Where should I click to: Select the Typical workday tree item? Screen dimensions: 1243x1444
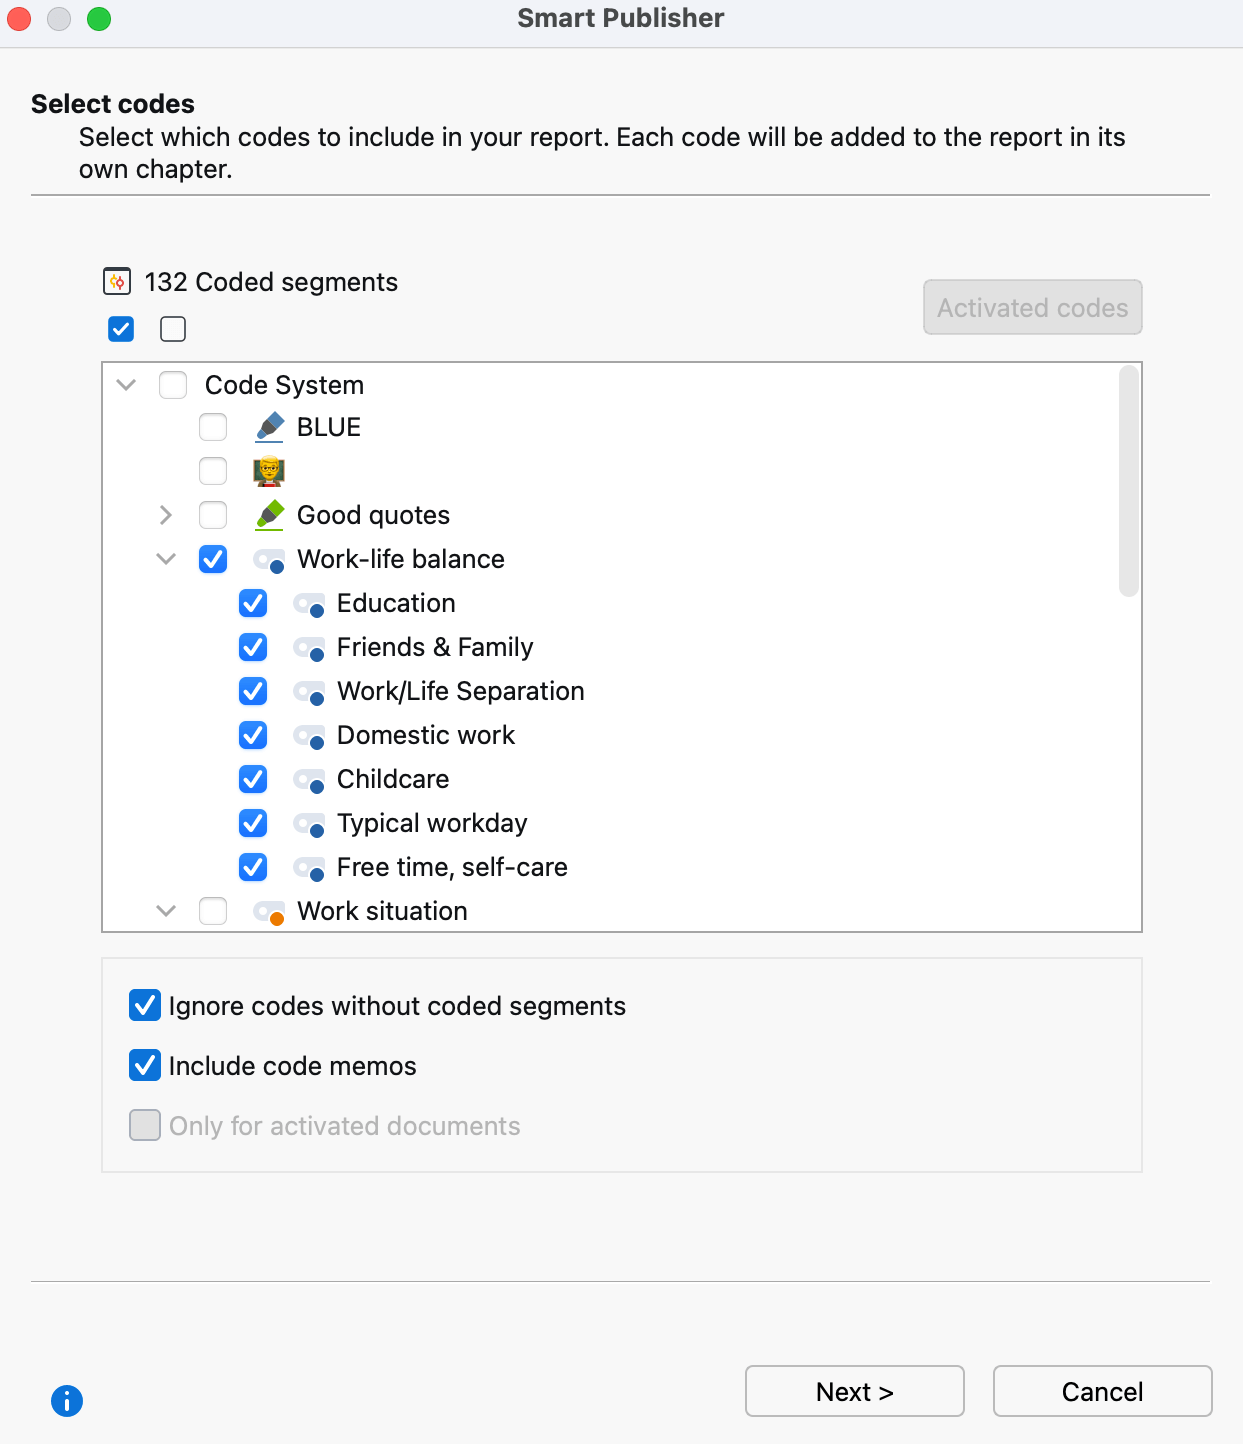[x=431, y=823]
